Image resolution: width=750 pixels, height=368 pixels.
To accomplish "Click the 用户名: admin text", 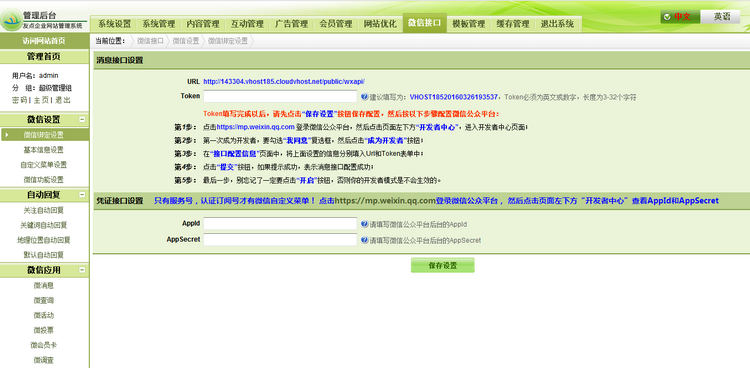I will click(35, 75).
